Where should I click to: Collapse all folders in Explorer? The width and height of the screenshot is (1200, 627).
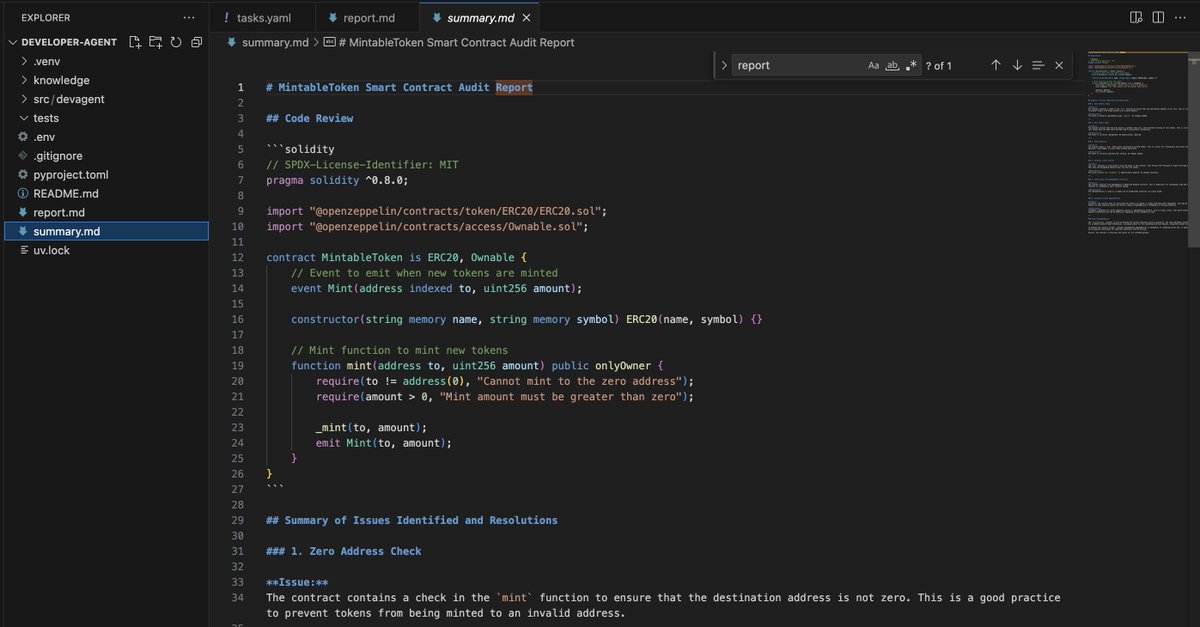pyautogui.click(x=196, y=42)
